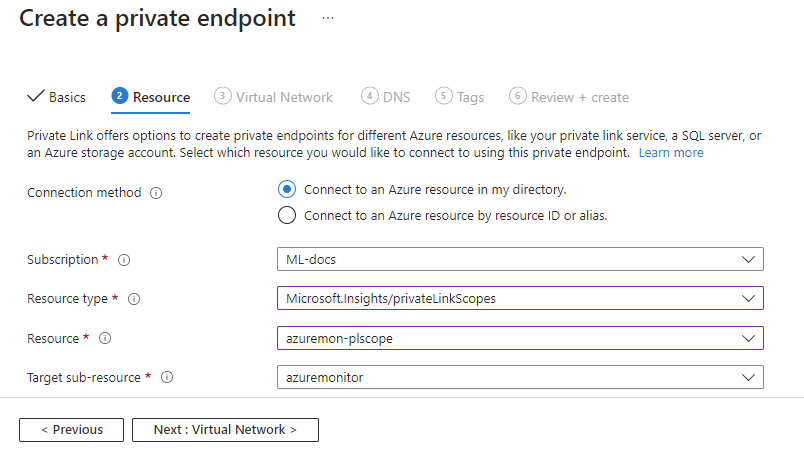The height and width of the screenshot is (458, 804).
Task: Expand the azuremon-plscope Resource dropdown
Action: (519, 338)
